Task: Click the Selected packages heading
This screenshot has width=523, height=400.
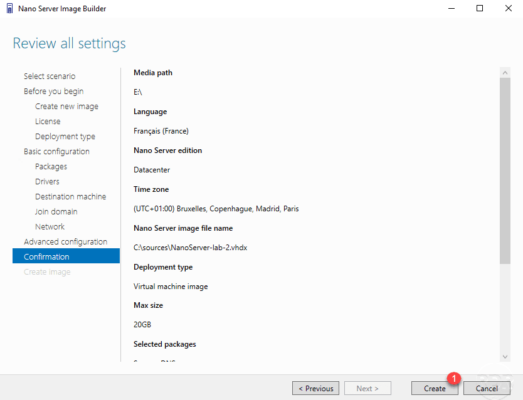Action: (x=165, y=344)
